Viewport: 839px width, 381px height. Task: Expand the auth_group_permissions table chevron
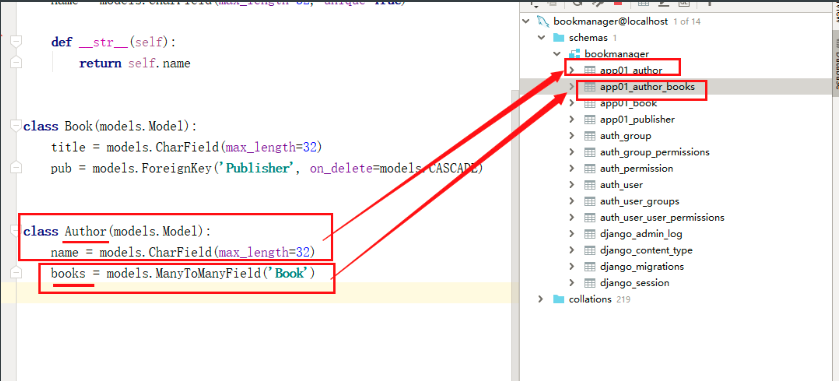(572, 153)
